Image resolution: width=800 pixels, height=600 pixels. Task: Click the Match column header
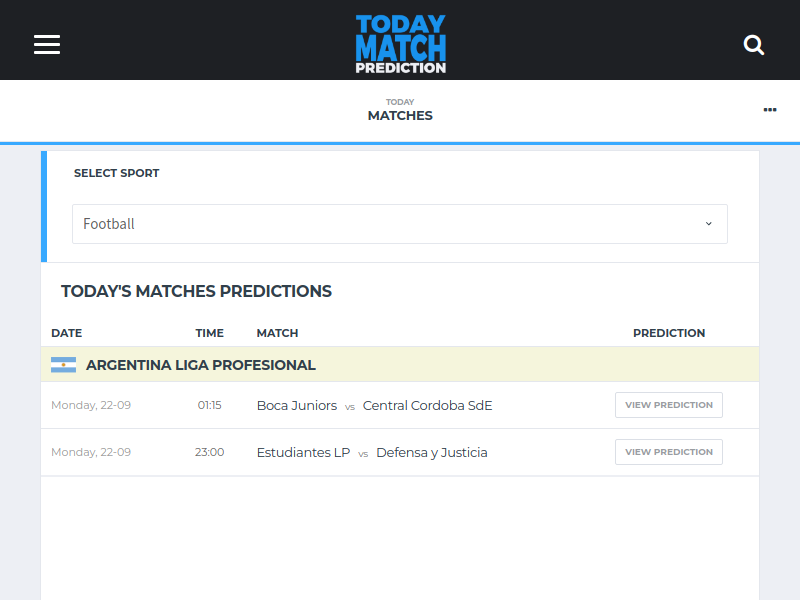tap(278, 333)
